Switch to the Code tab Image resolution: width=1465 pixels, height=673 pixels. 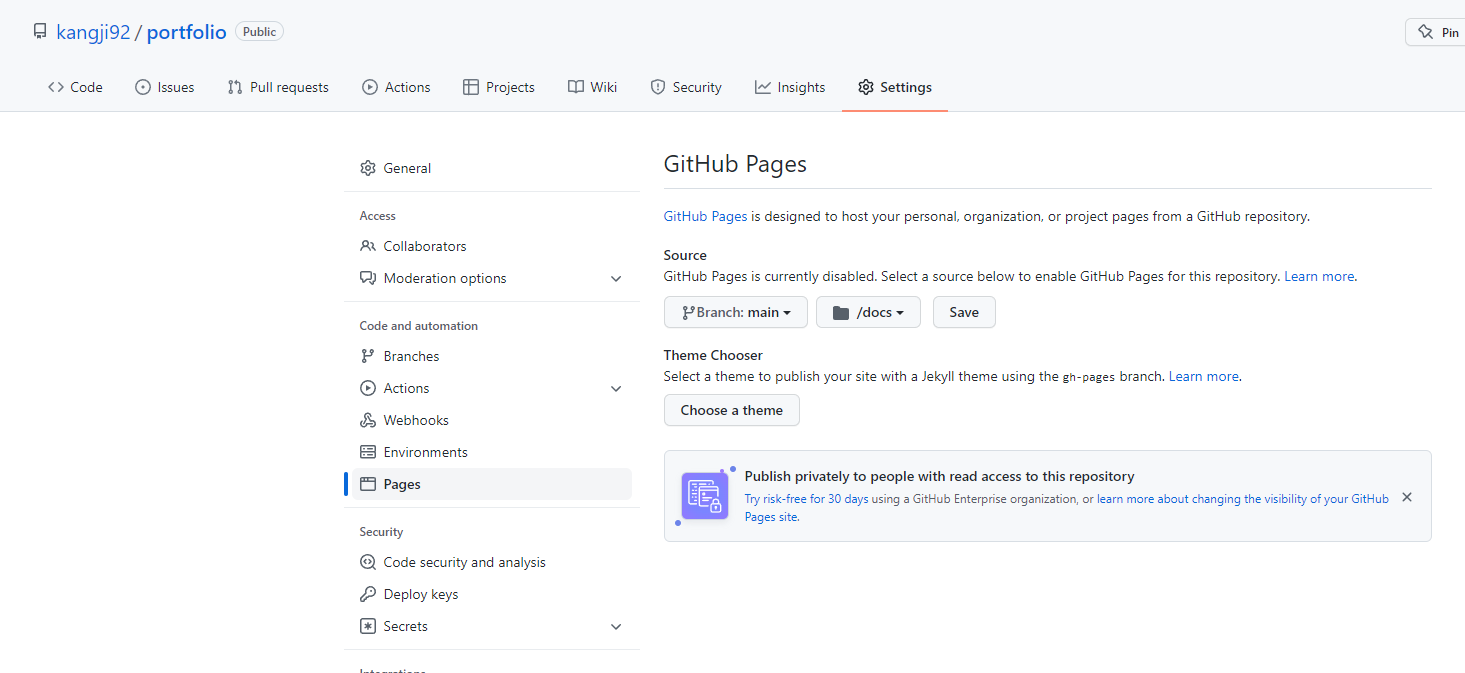point(75,87)
